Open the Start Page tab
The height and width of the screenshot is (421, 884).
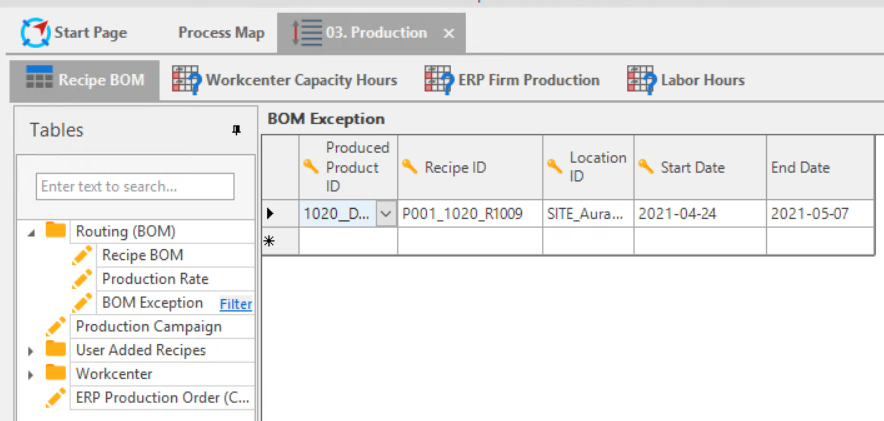[x=74, y=33]
